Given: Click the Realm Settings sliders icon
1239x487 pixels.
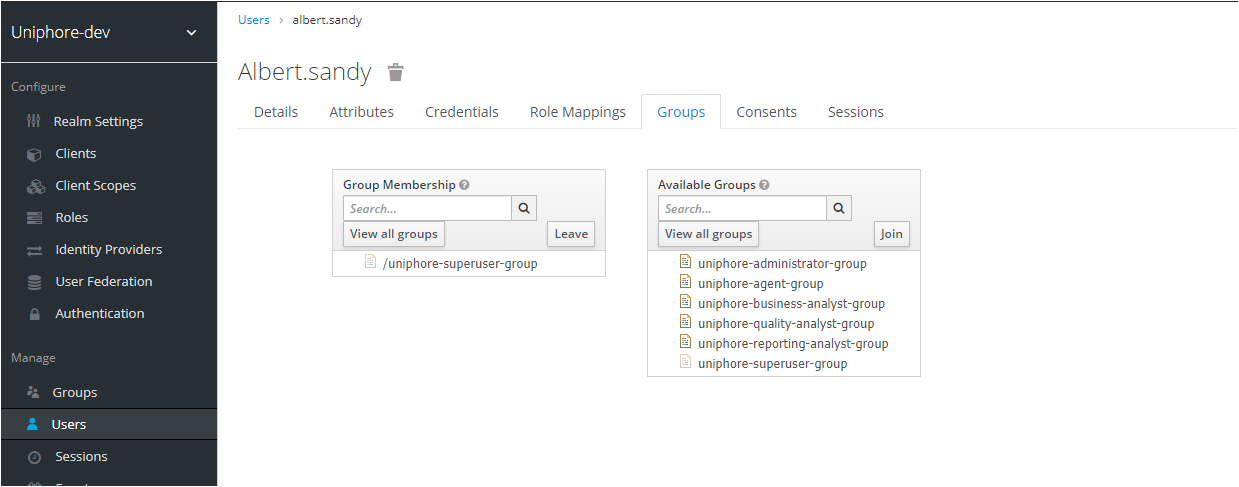Looking at the screenshot, I should pos(32,121).
